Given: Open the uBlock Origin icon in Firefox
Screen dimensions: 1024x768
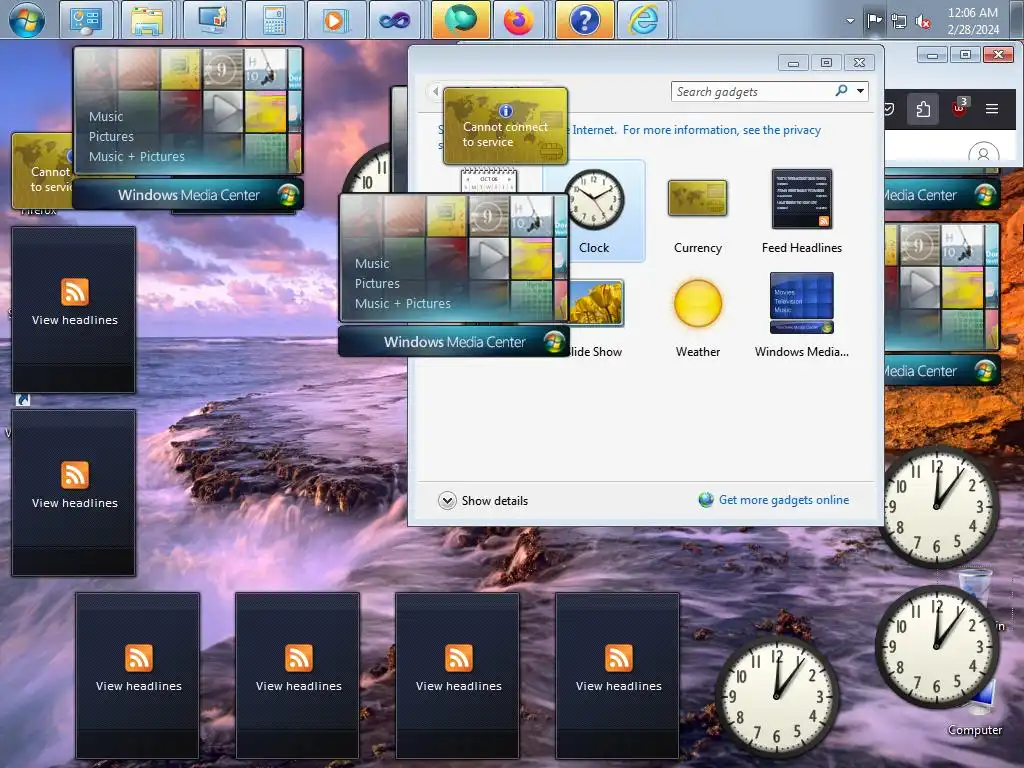Looking at the screenshot, I should [959, 108].
